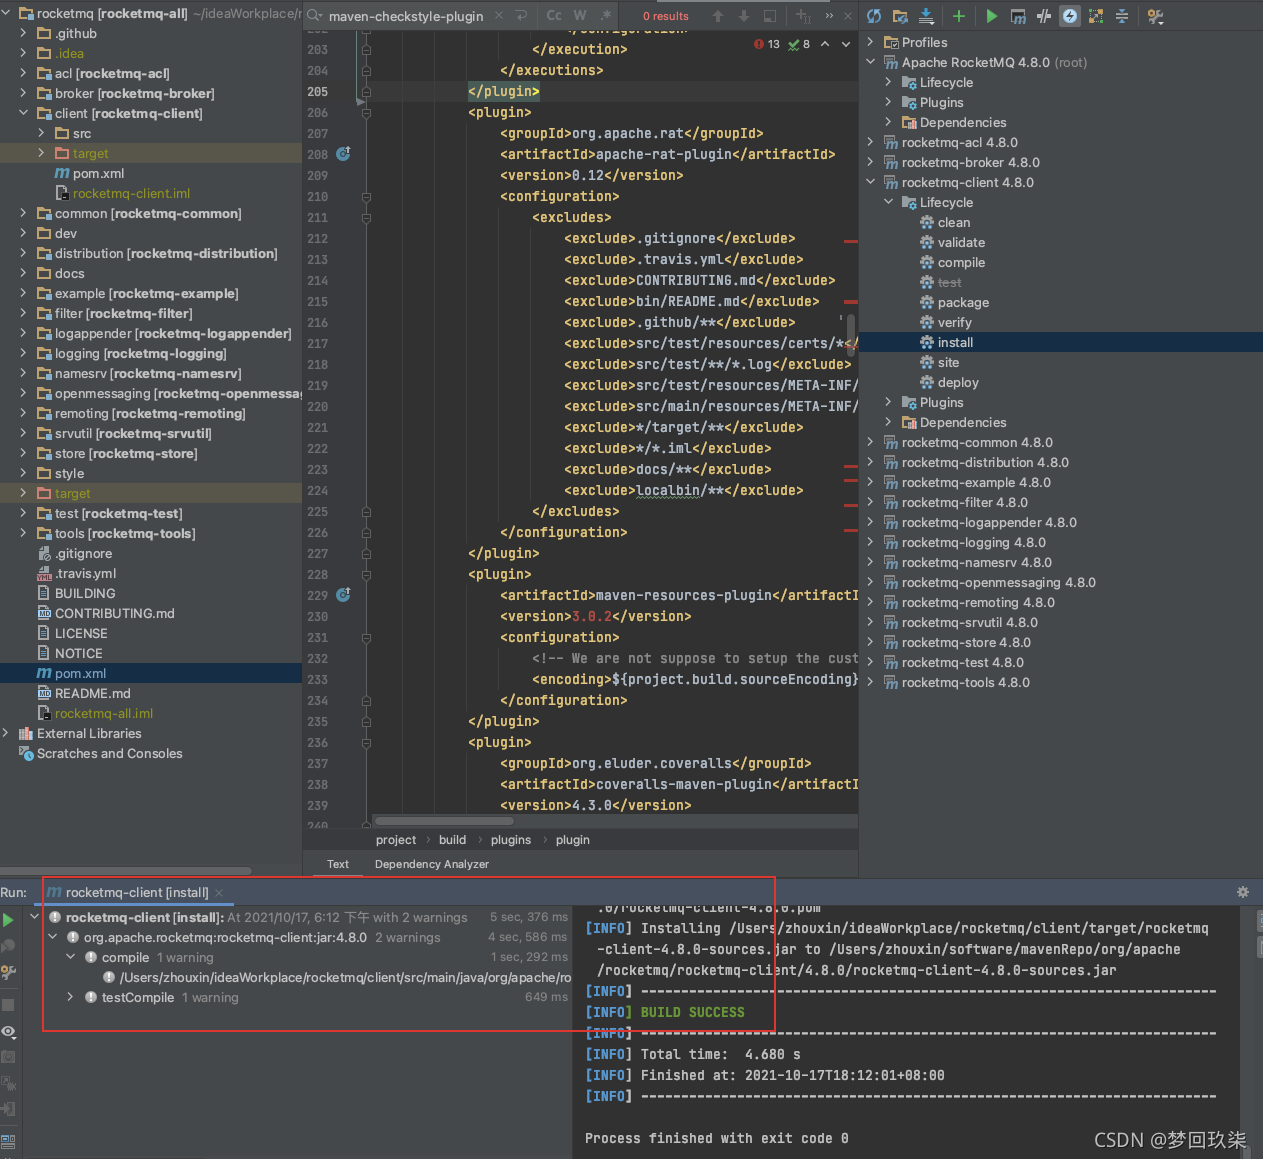Enable match case in the search bar
This screenshot has height=1159, width=1263.
555,16
